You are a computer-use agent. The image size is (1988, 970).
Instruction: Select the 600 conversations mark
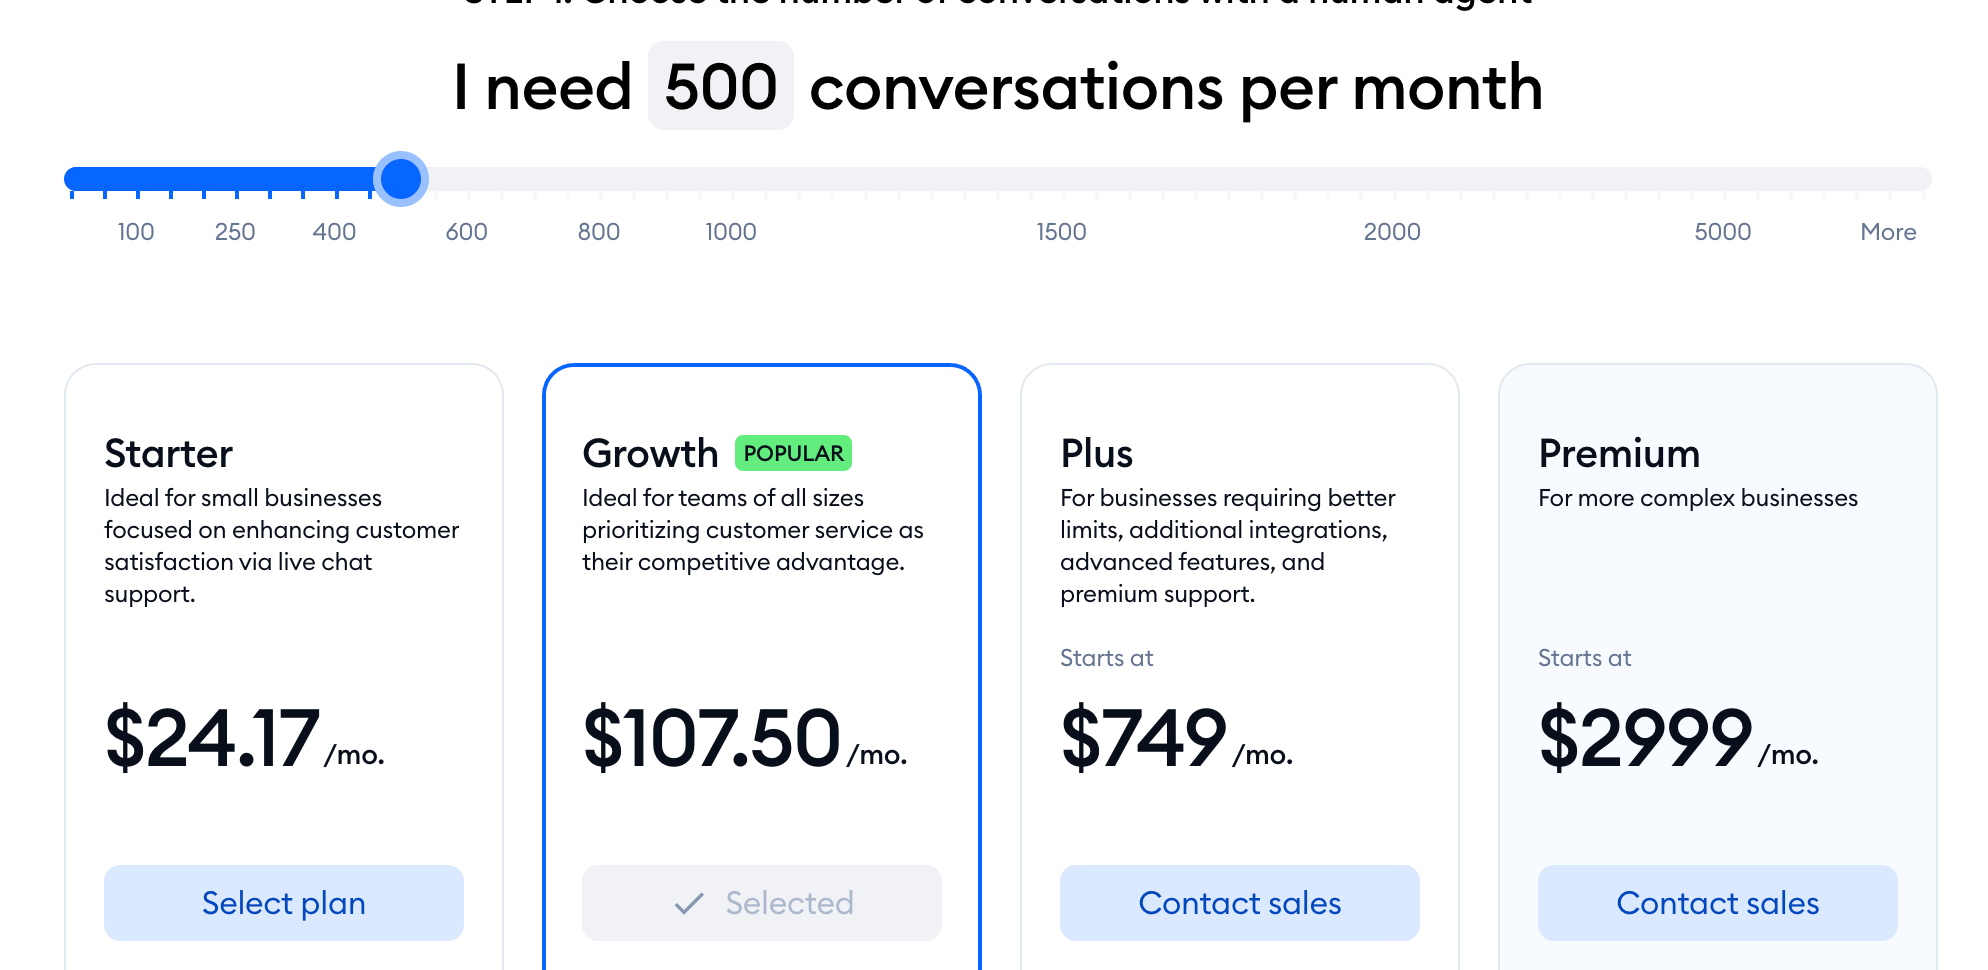coord(466,232)
